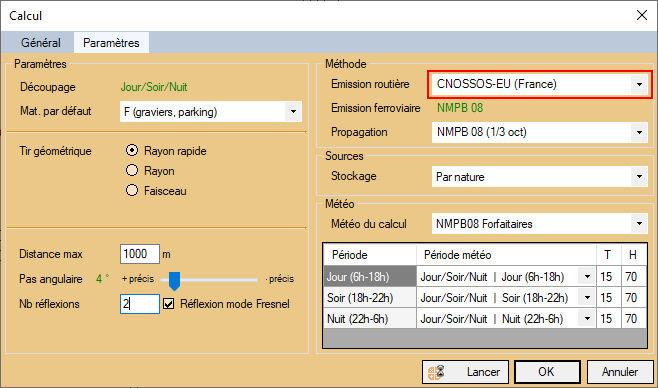Click the Nb réflexions input field
The image size is (658, 388).
click(x=140, y=304)
